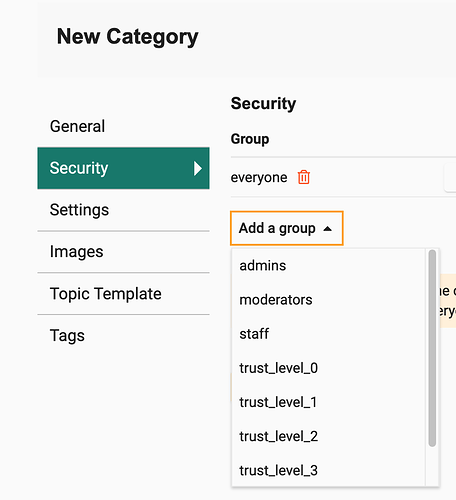456x500 pixels.
Task: Choose admins from the group list
Action: click(328, 266)
